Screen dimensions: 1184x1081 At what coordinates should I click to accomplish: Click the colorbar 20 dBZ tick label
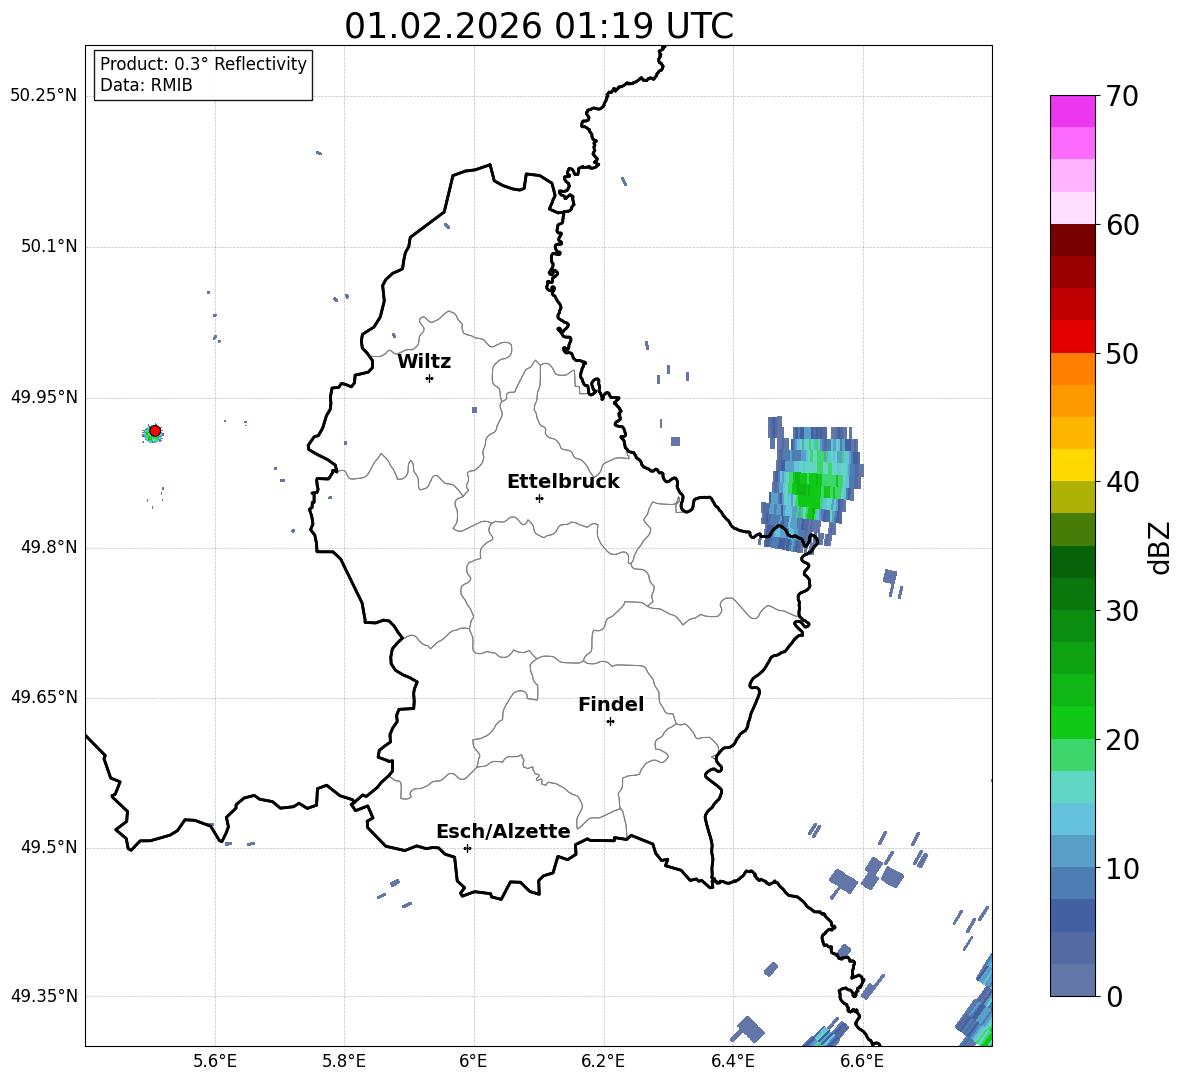(x=1122, y=740)
